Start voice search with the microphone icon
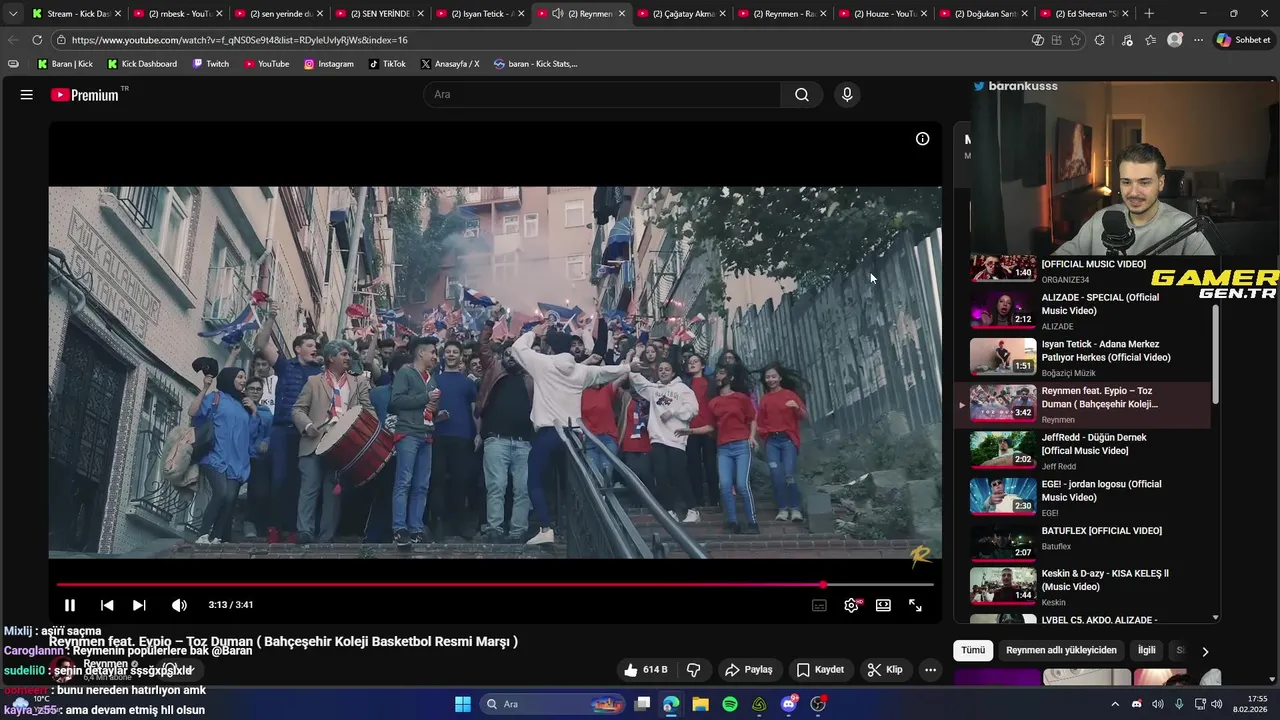Viewport: 1280px width, 720px height. click(847, 95)
